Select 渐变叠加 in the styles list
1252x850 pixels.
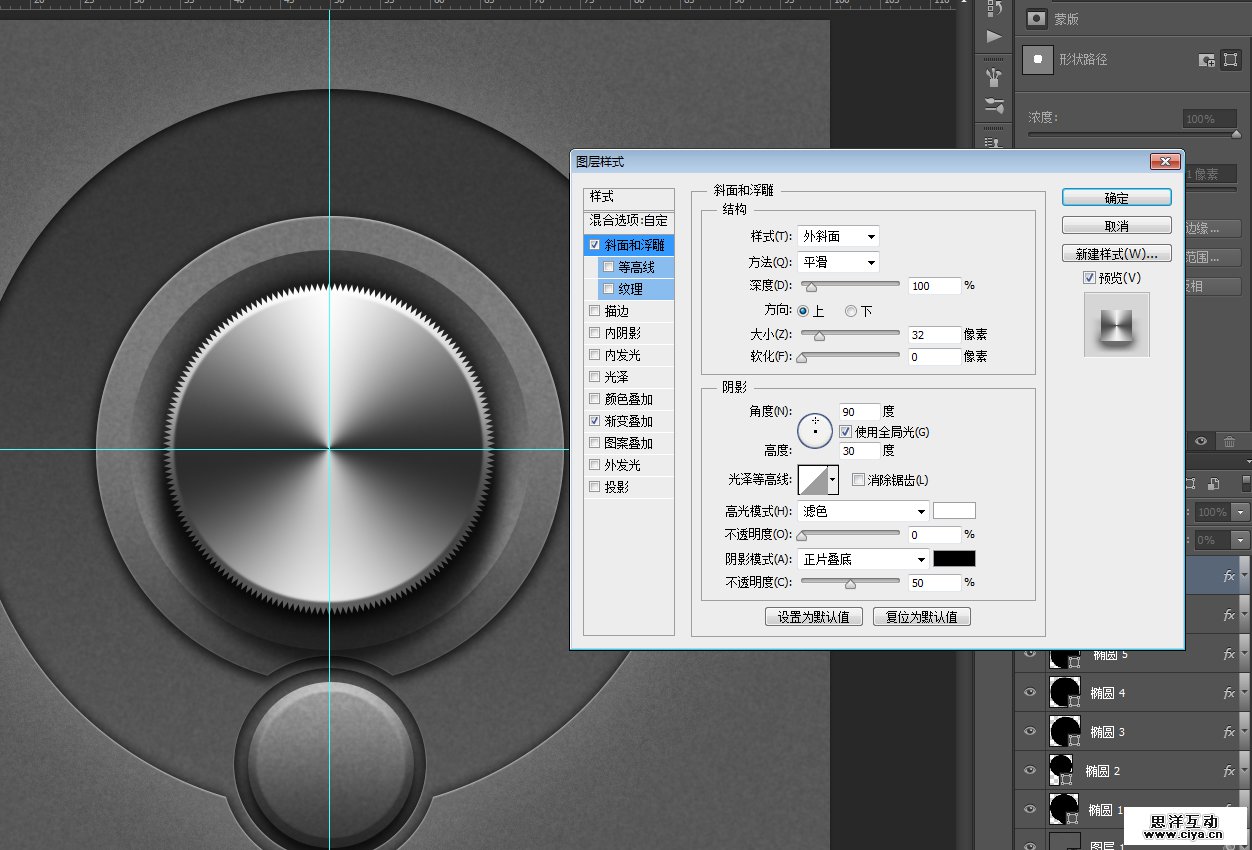point(628,421)
